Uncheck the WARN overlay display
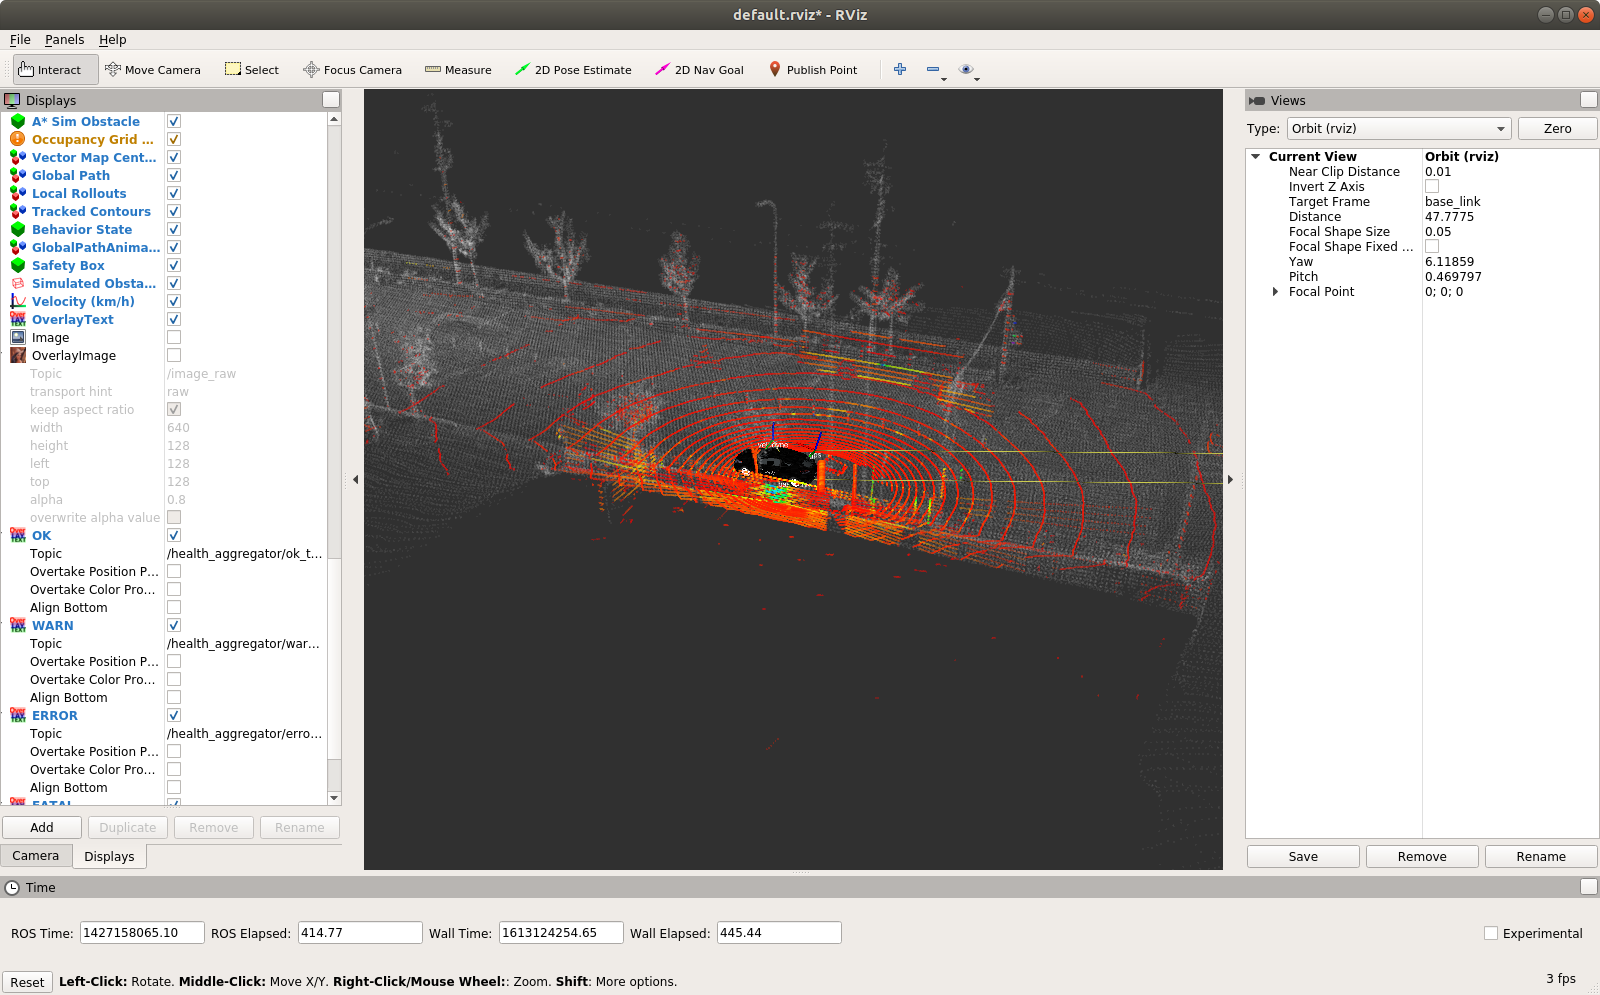The height and width of the screenshot is (995, 1600). [x=174, y=625]
